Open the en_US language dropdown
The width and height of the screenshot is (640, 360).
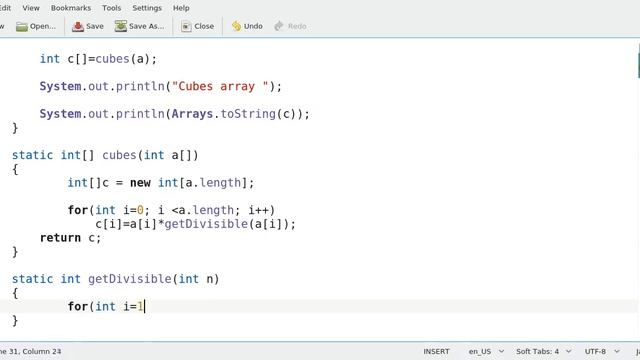pyautogui.click(x=486, y=351)
